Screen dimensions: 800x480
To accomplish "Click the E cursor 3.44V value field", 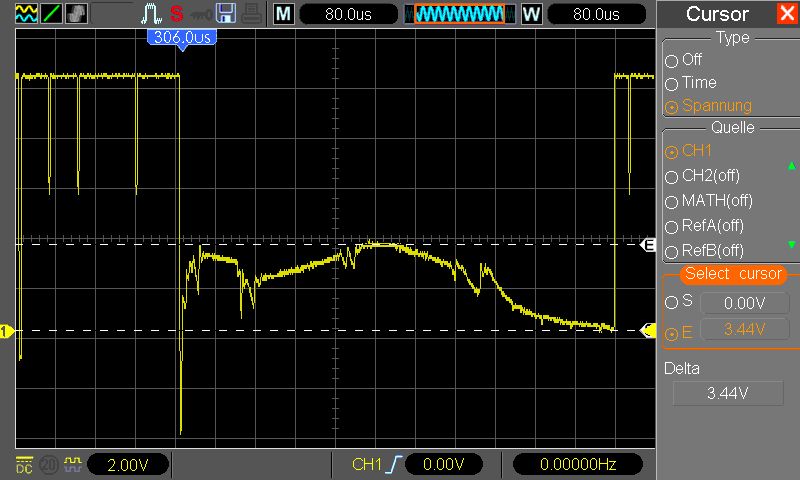I will 745,330.
